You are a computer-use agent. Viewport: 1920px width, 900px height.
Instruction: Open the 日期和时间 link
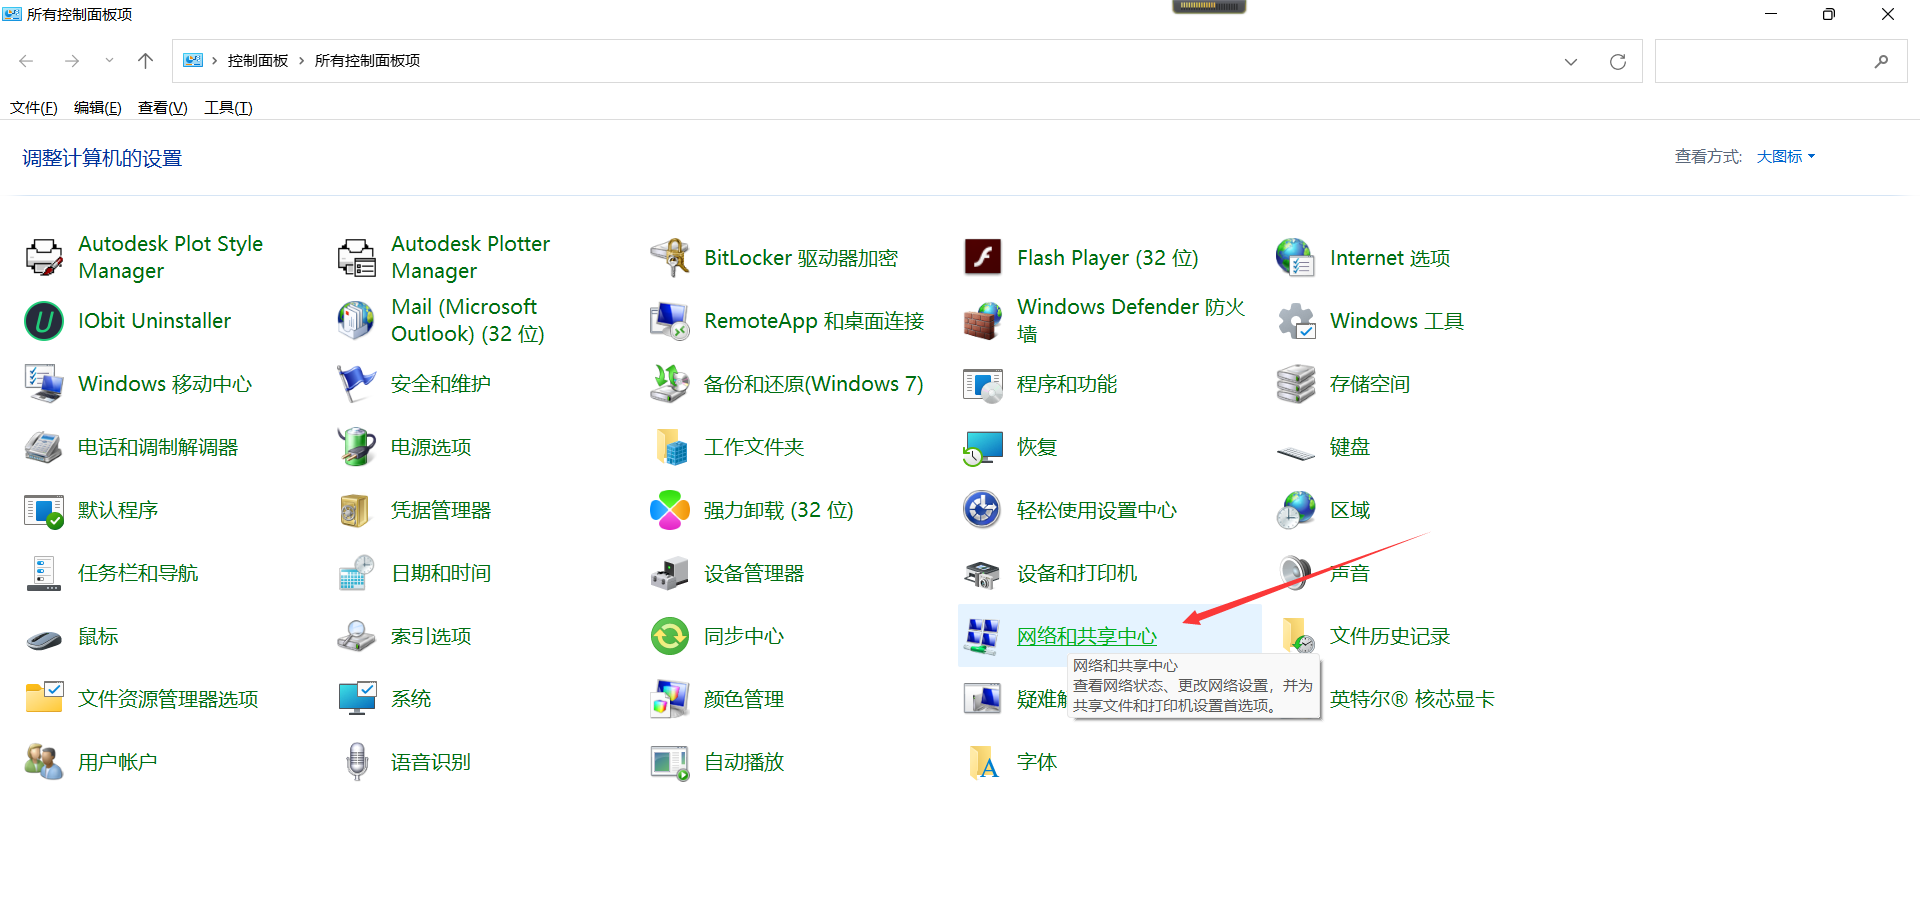[x=441, y=573]
